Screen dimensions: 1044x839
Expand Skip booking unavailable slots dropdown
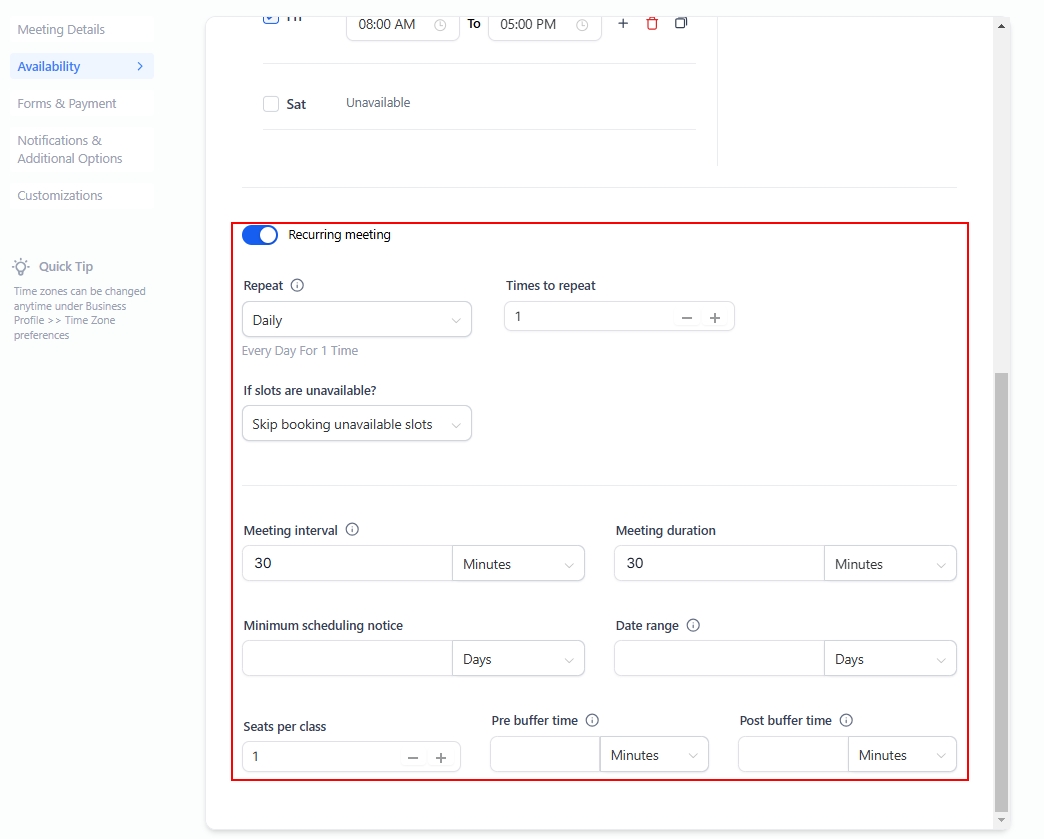pyautogui.click(x=356, y=424)
